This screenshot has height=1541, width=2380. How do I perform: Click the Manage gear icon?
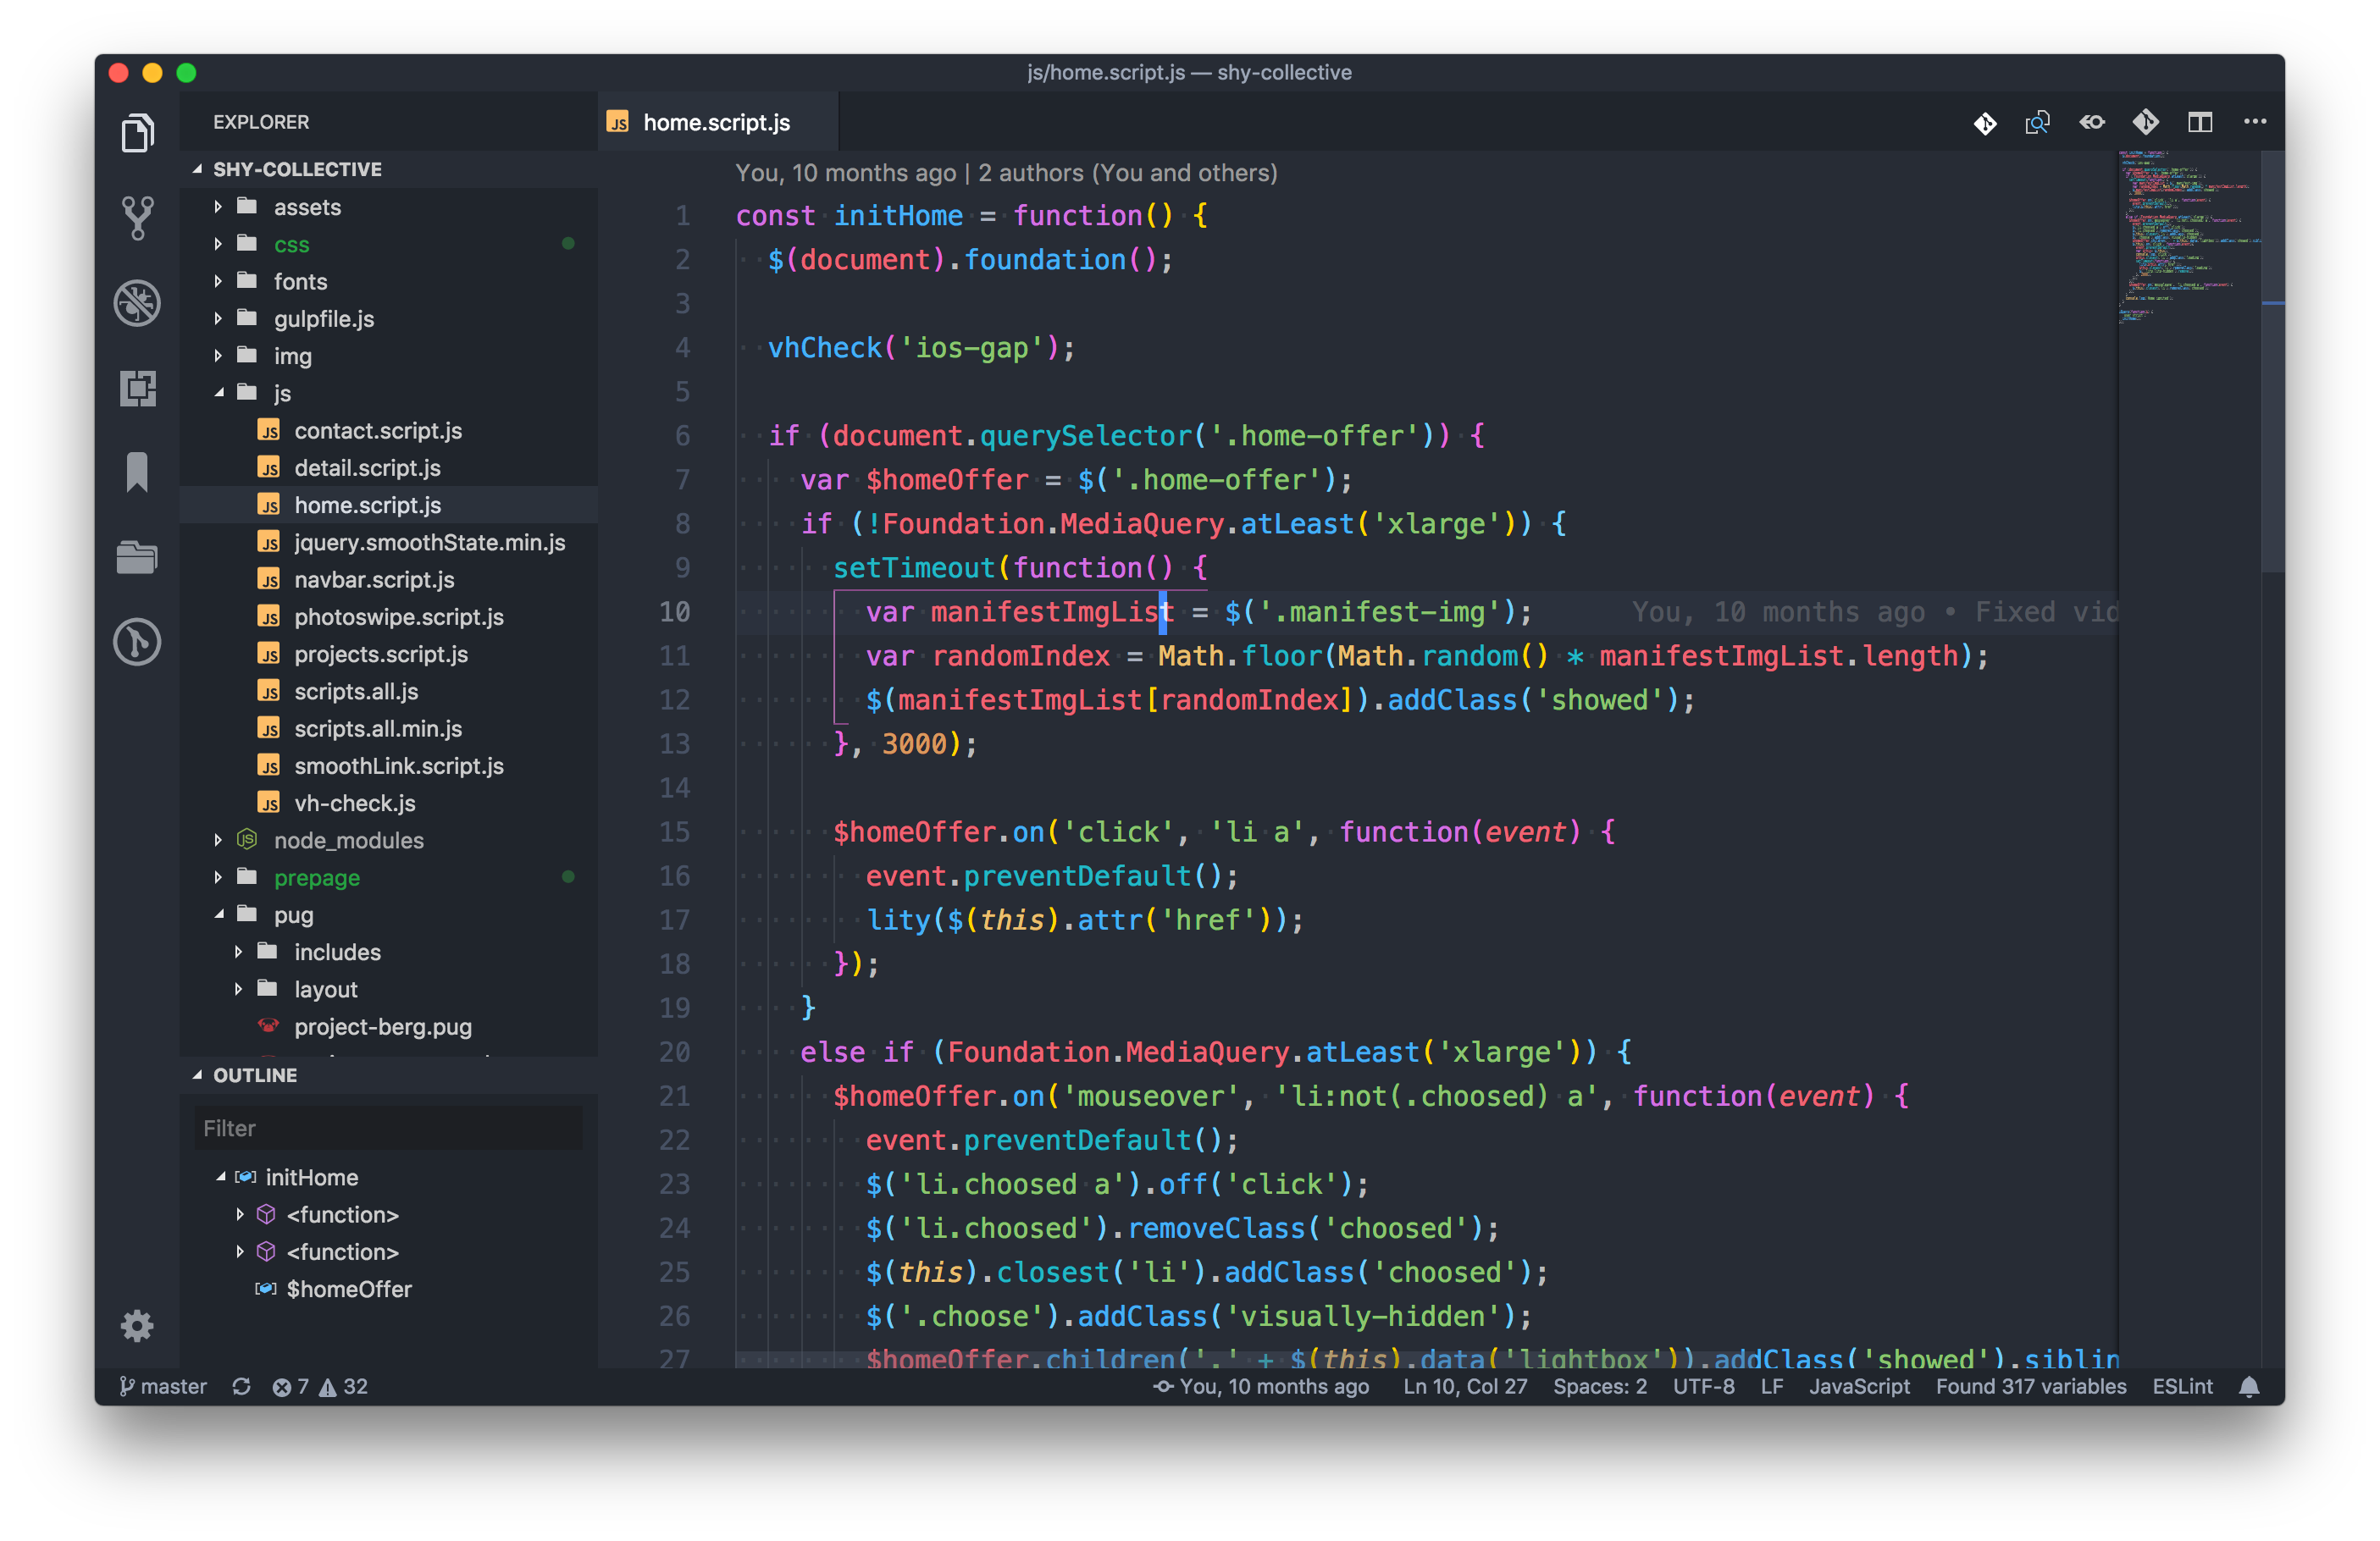[137, 1326]
